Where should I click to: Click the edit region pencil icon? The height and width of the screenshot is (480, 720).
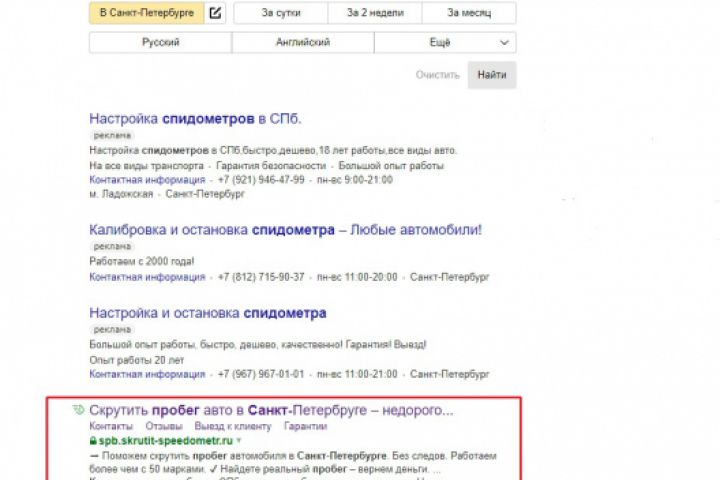click(215, 13)
